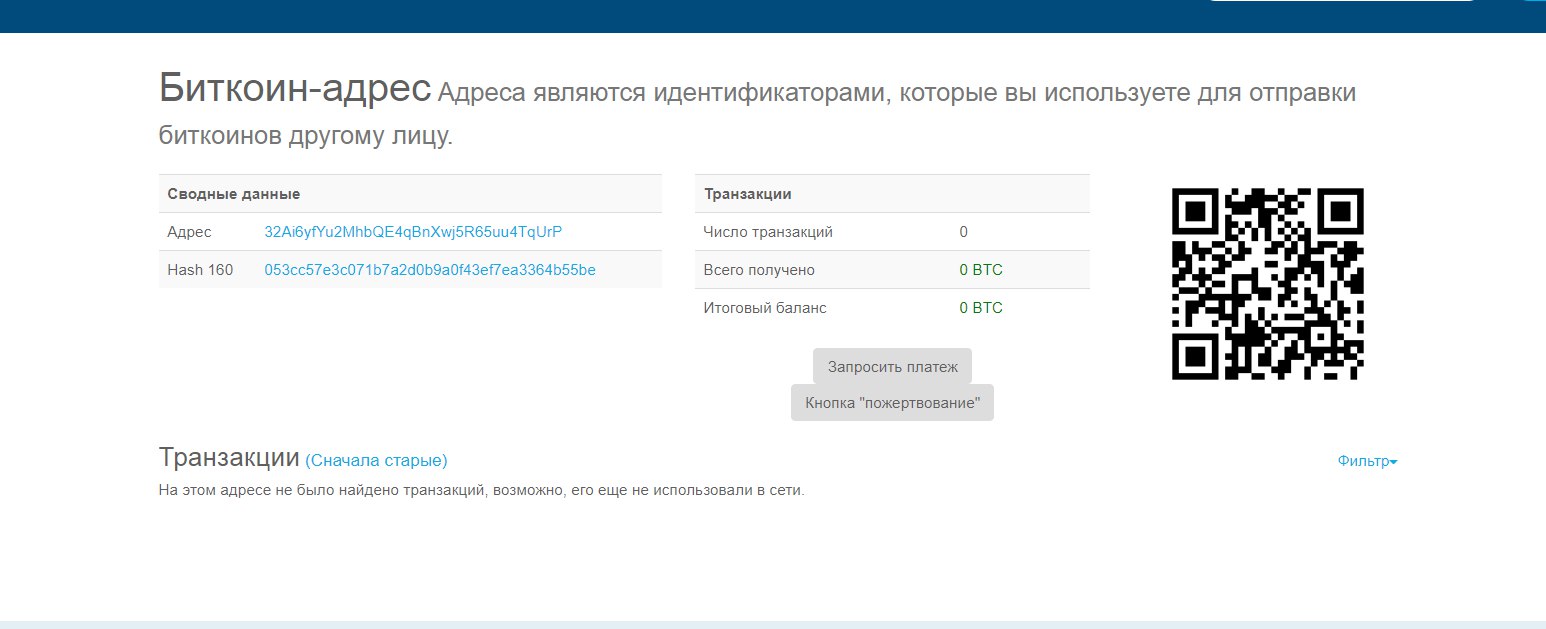Click the Кнопка "пожертвование" button
This screenshot has height=629, width=1546.
coord(892,403)
